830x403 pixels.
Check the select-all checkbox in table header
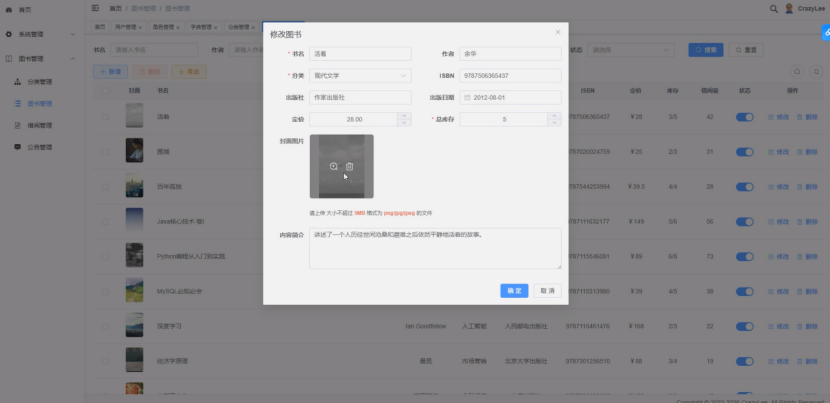[105, 91]
